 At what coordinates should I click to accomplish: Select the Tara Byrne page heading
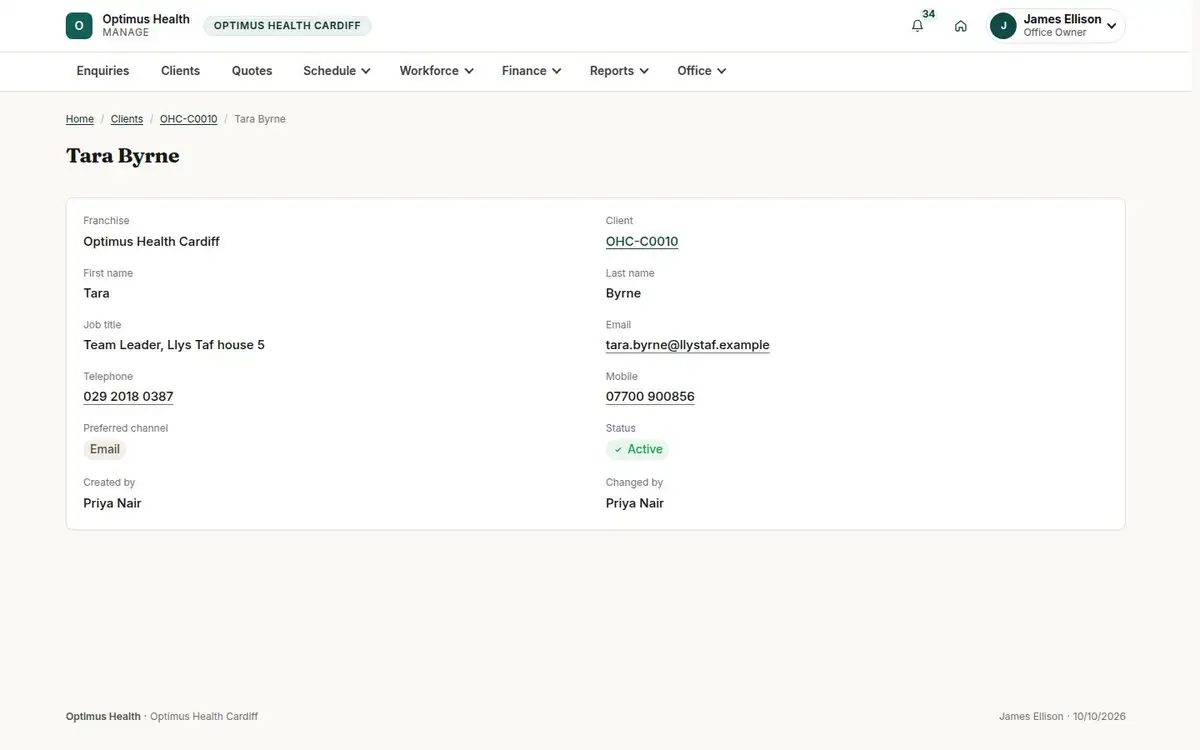pyautogui.click(x=123, y=156)
